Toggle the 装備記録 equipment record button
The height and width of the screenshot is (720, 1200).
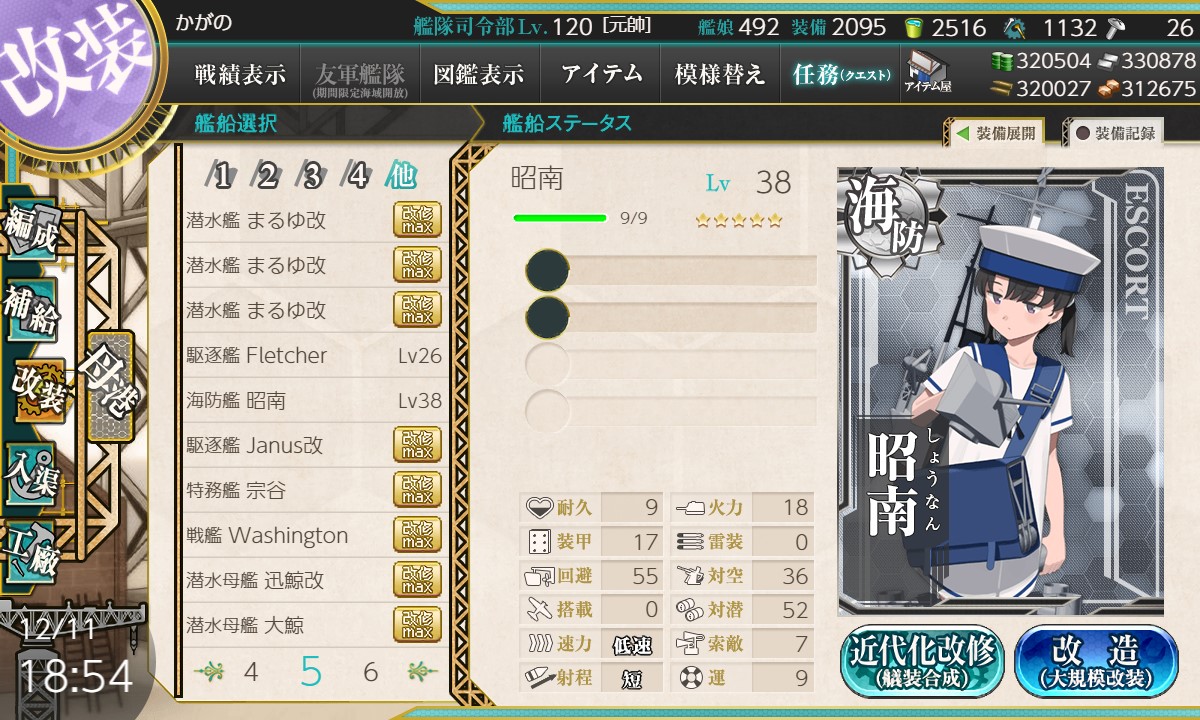pyautogui.click(x=1116, y=133)
